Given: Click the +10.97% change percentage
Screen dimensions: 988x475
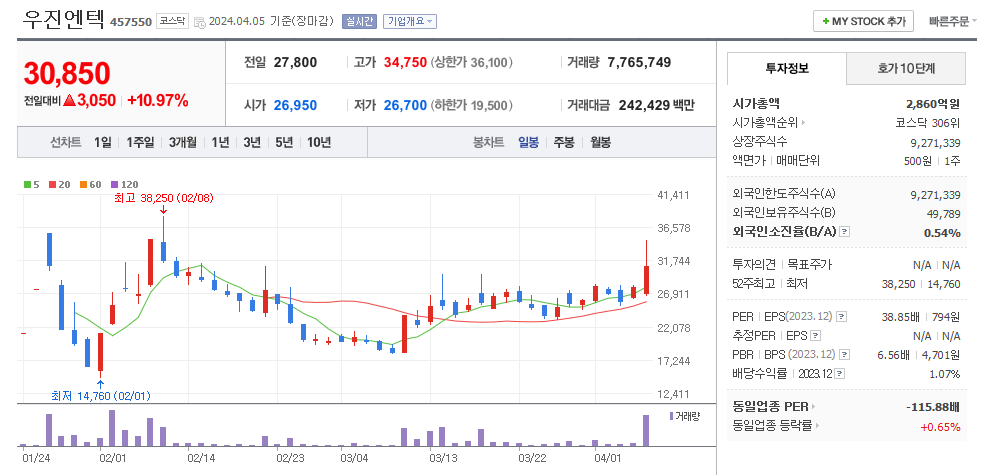Looking at the screenshot, I should pyautogui.click(x=158, y=100).
